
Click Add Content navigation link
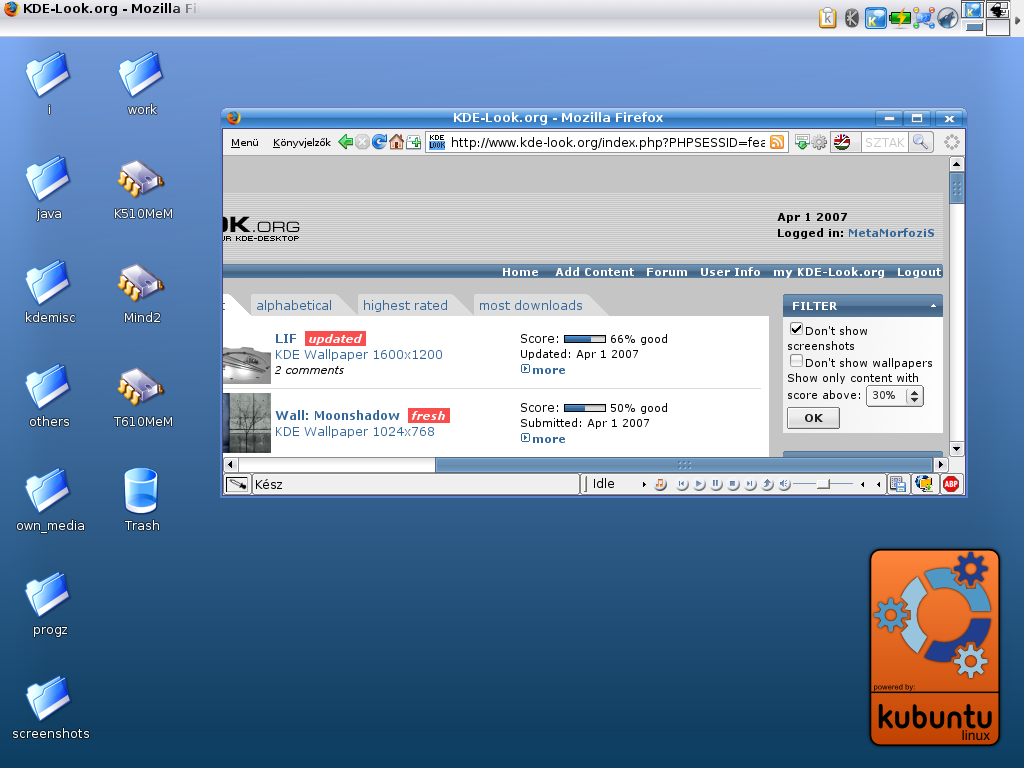tap(594, 272)
